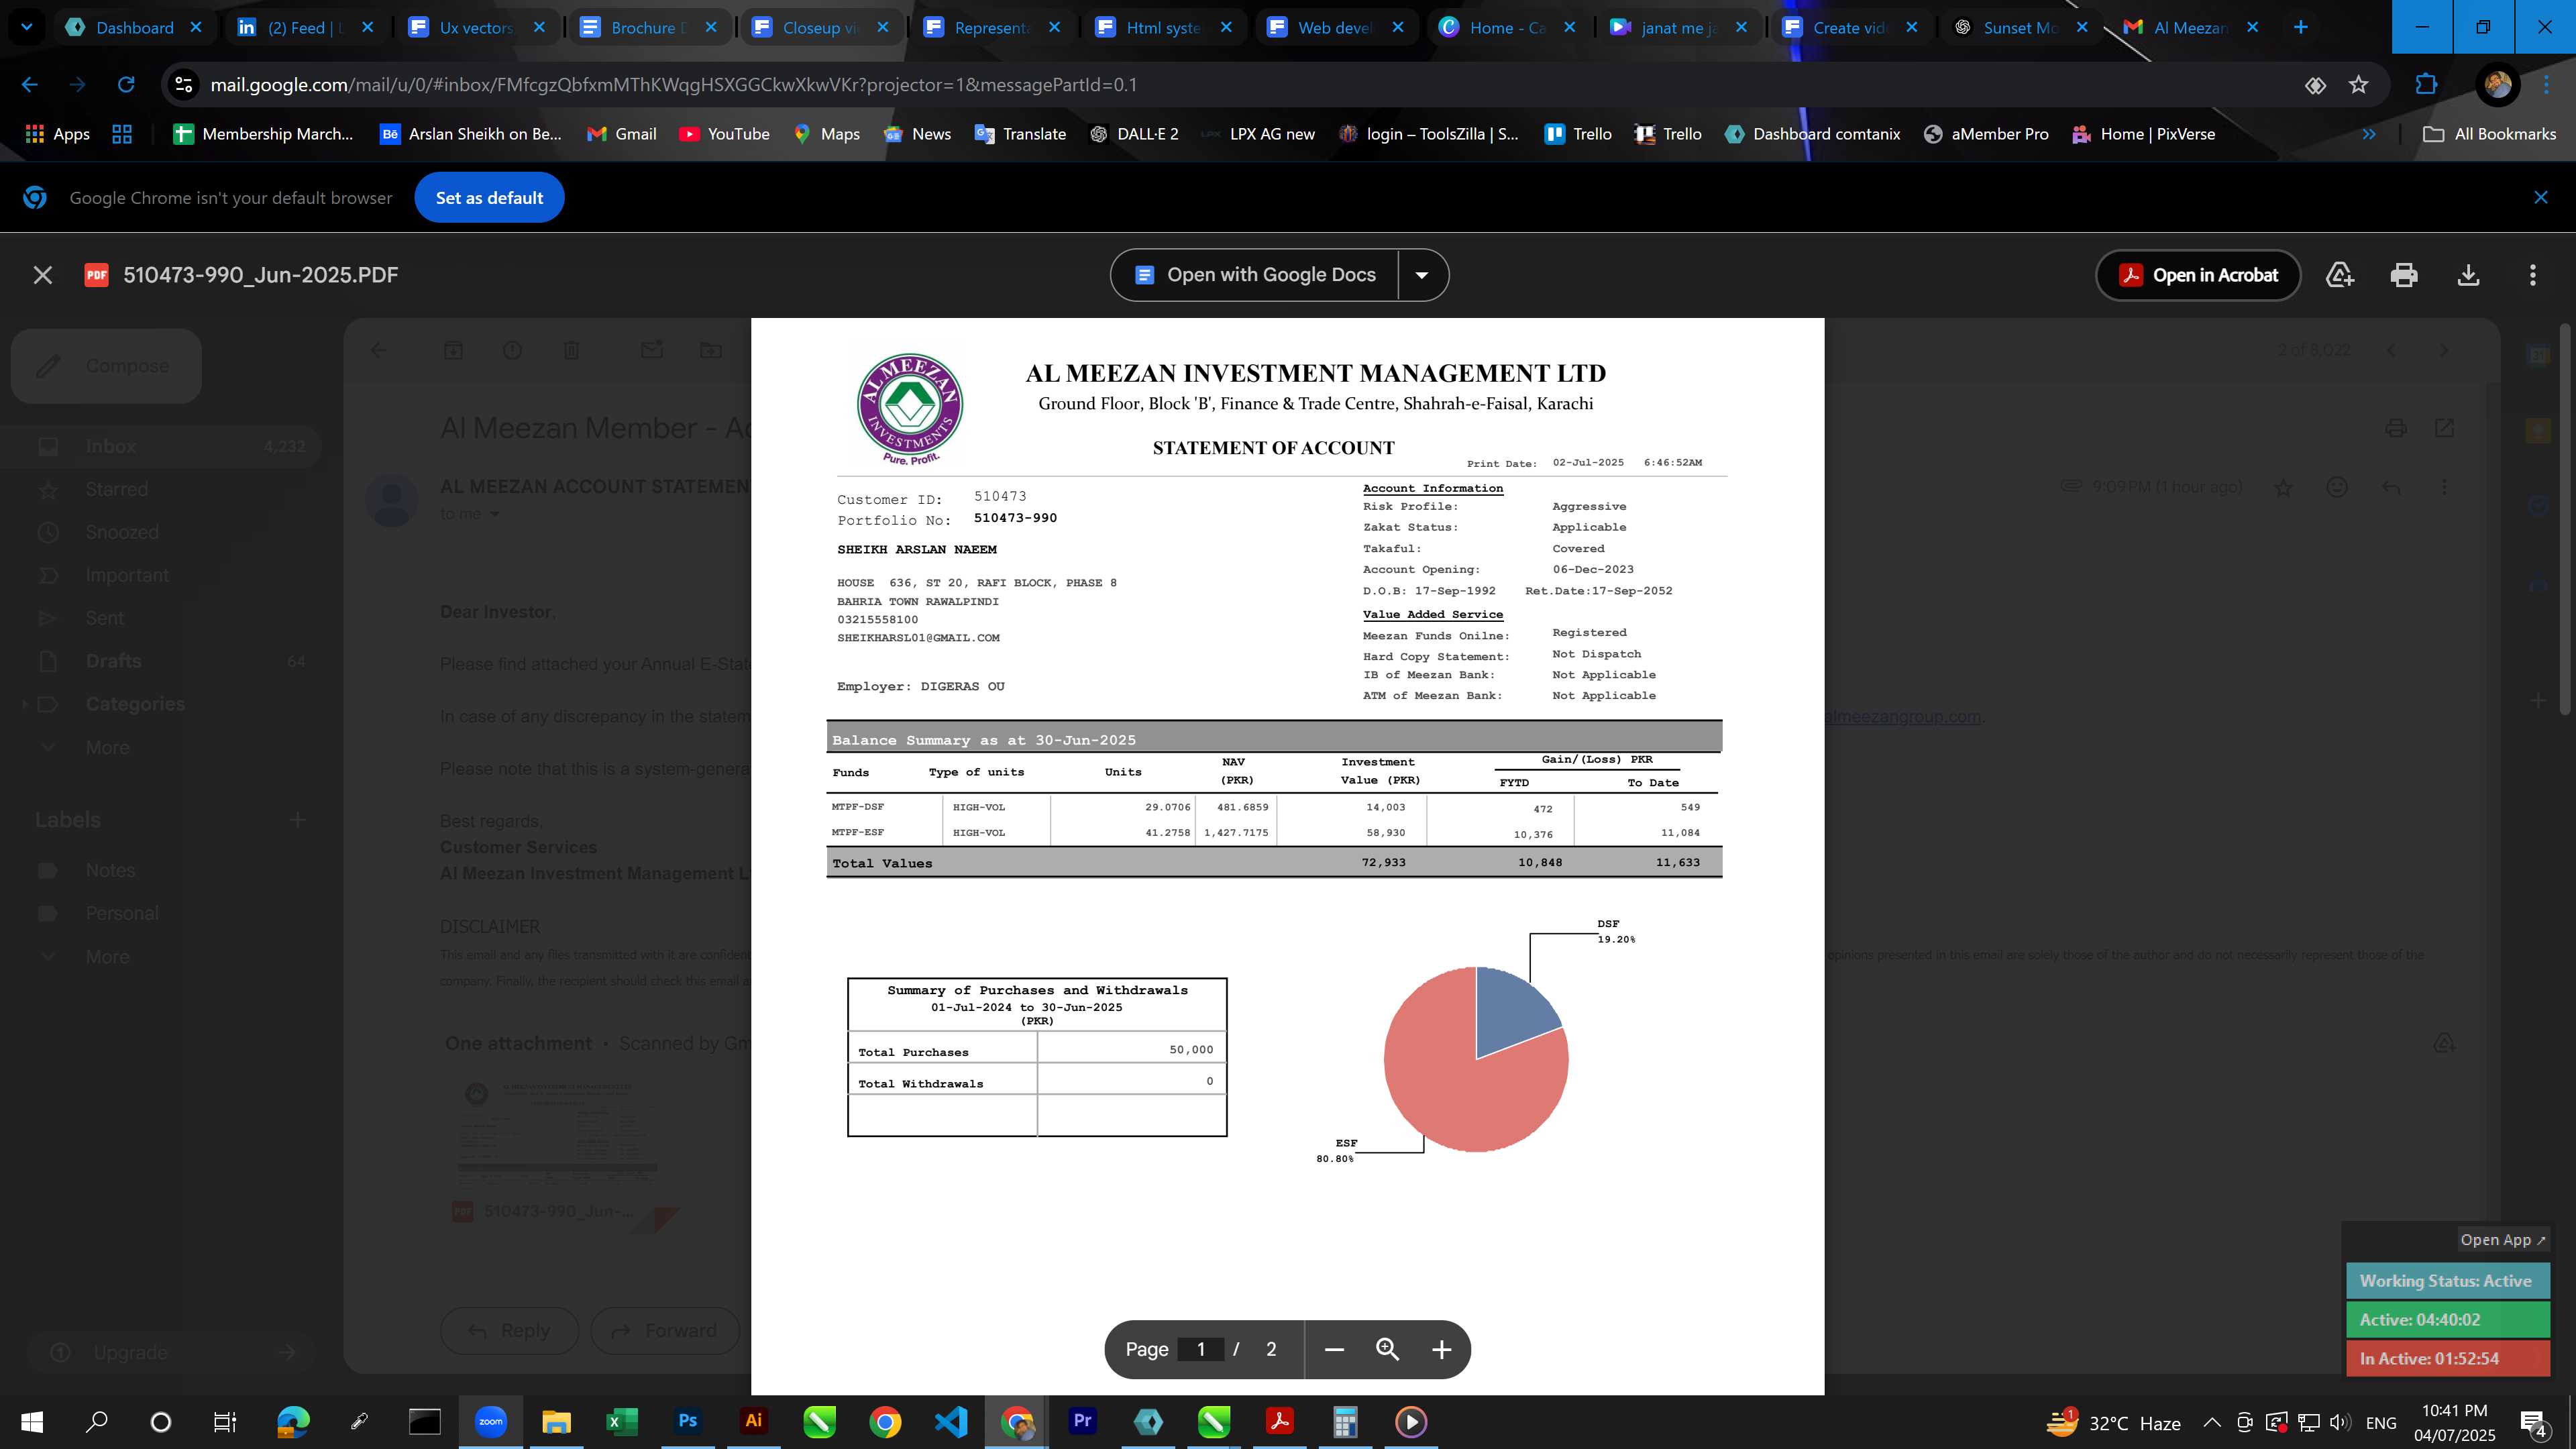Open the Maps bookmark

[826, 134]
